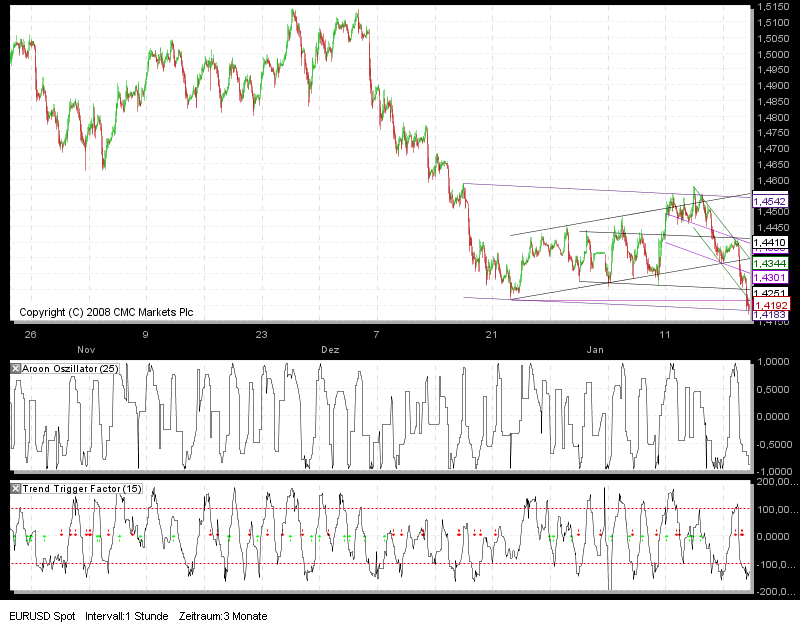Click the 1,4183 price label
The height and width of the screenshot is (625, 800).
click(x=770, y=313)
